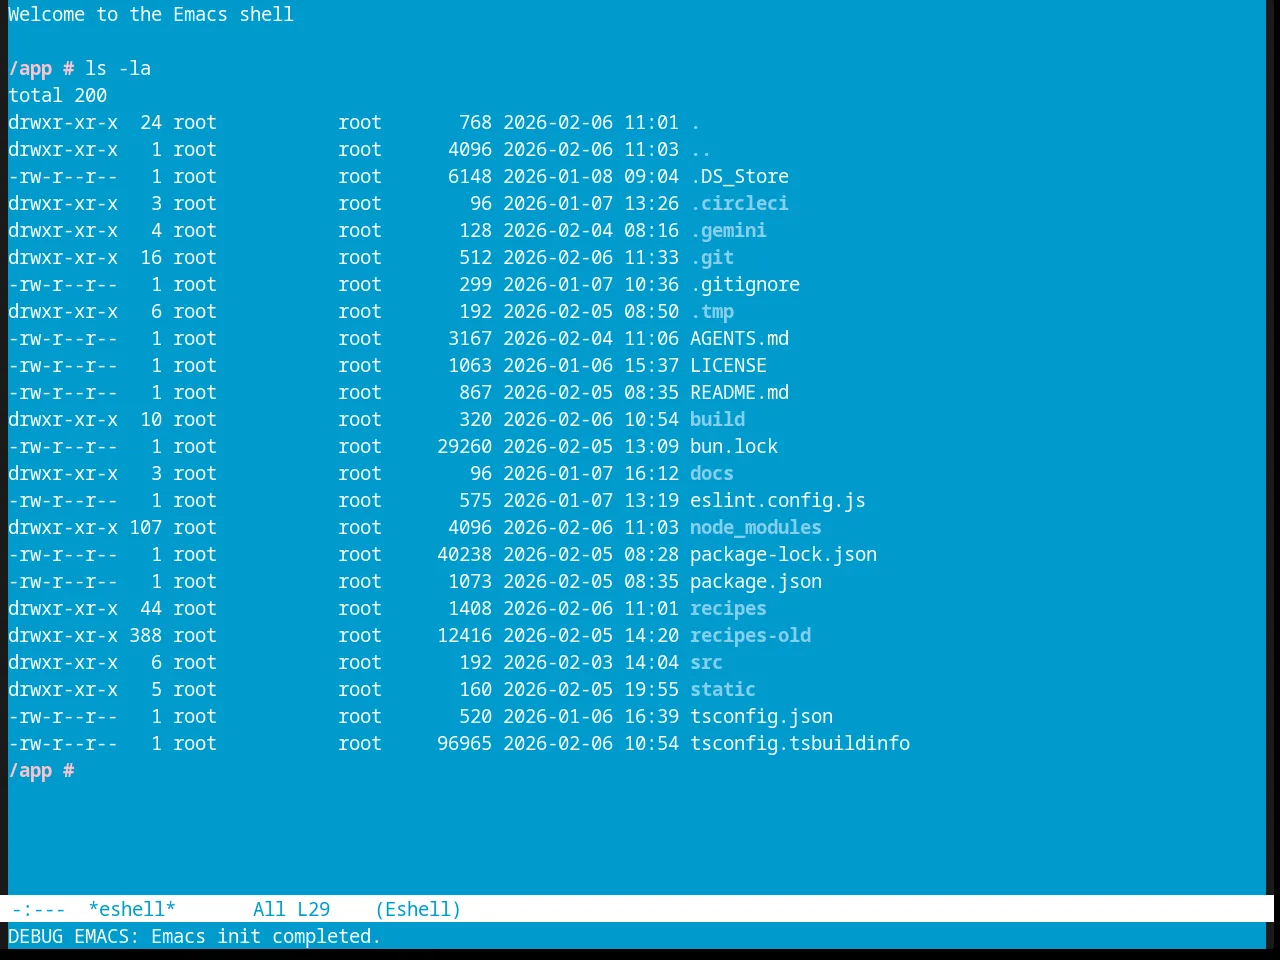This screenshot has height=960, width=1280.
Task: Click the timestamp 2026-02-05 19:55
Action: pyautogui.click(x=591, y=689)
